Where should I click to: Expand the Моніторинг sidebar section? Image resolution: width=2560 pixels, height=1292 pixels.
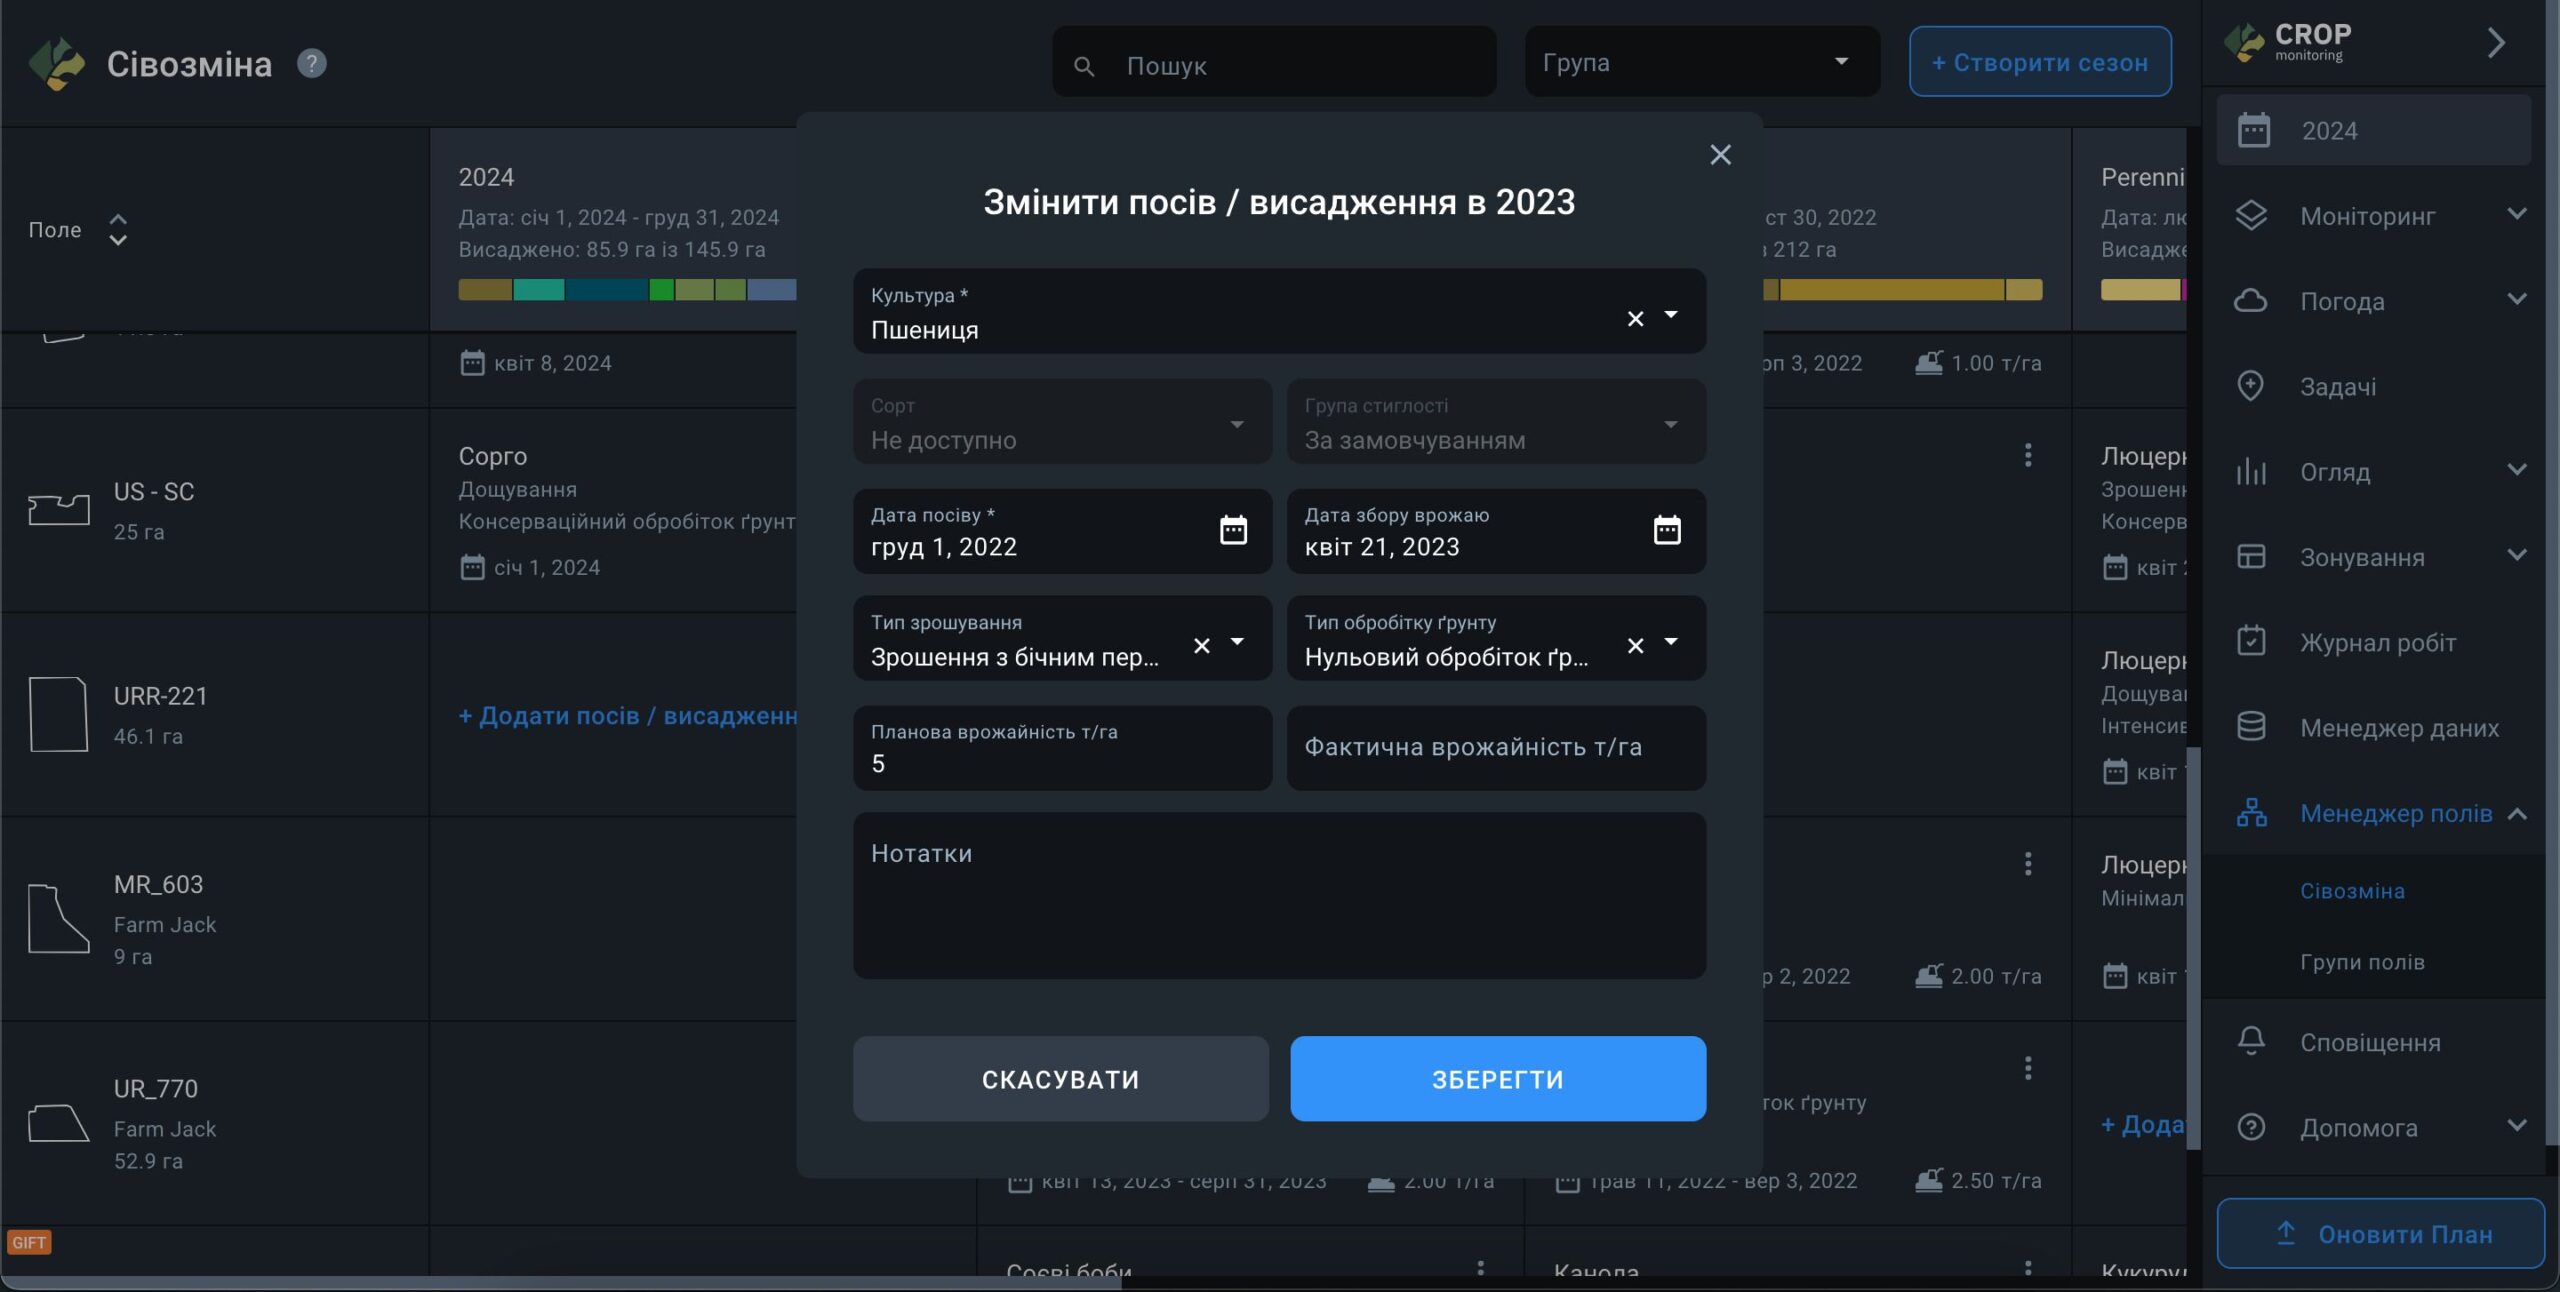2516,215
